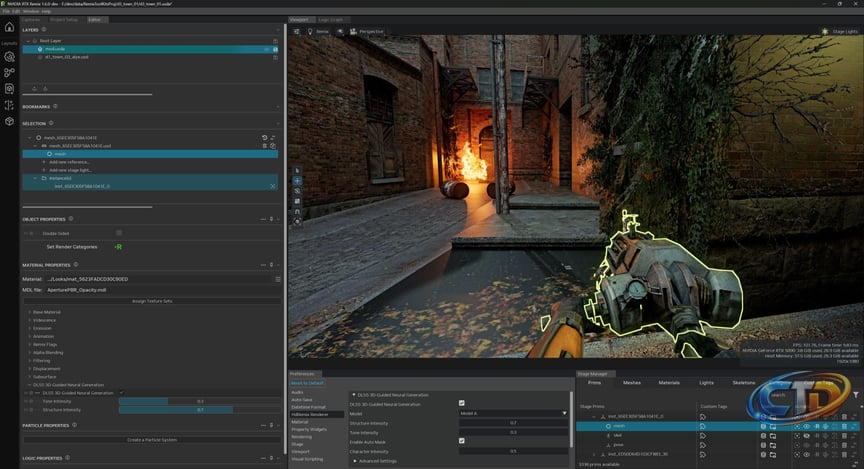Select the highlighted move tool in viewport
864x469 pixels.
point(298,181)
